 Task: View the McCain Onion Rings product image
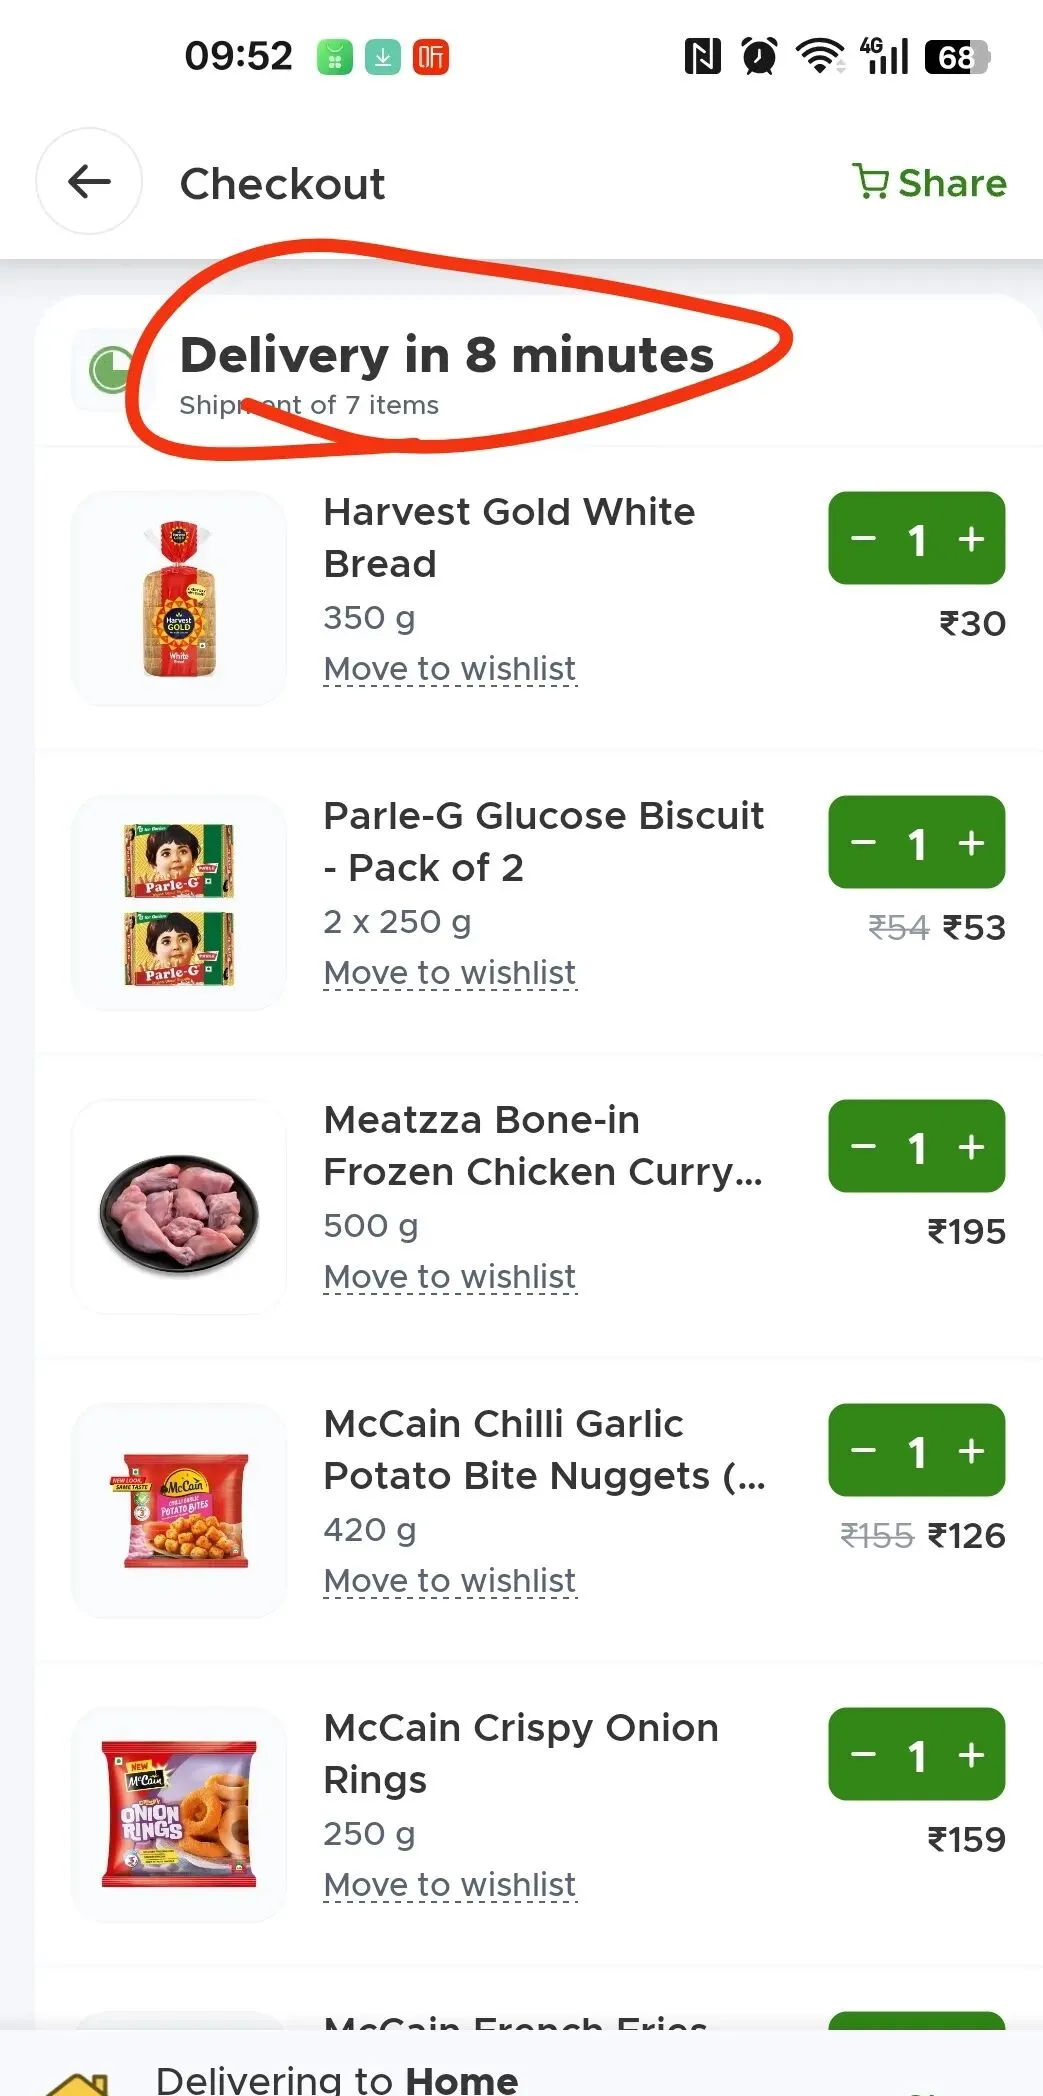click(x=179, y=1814)
